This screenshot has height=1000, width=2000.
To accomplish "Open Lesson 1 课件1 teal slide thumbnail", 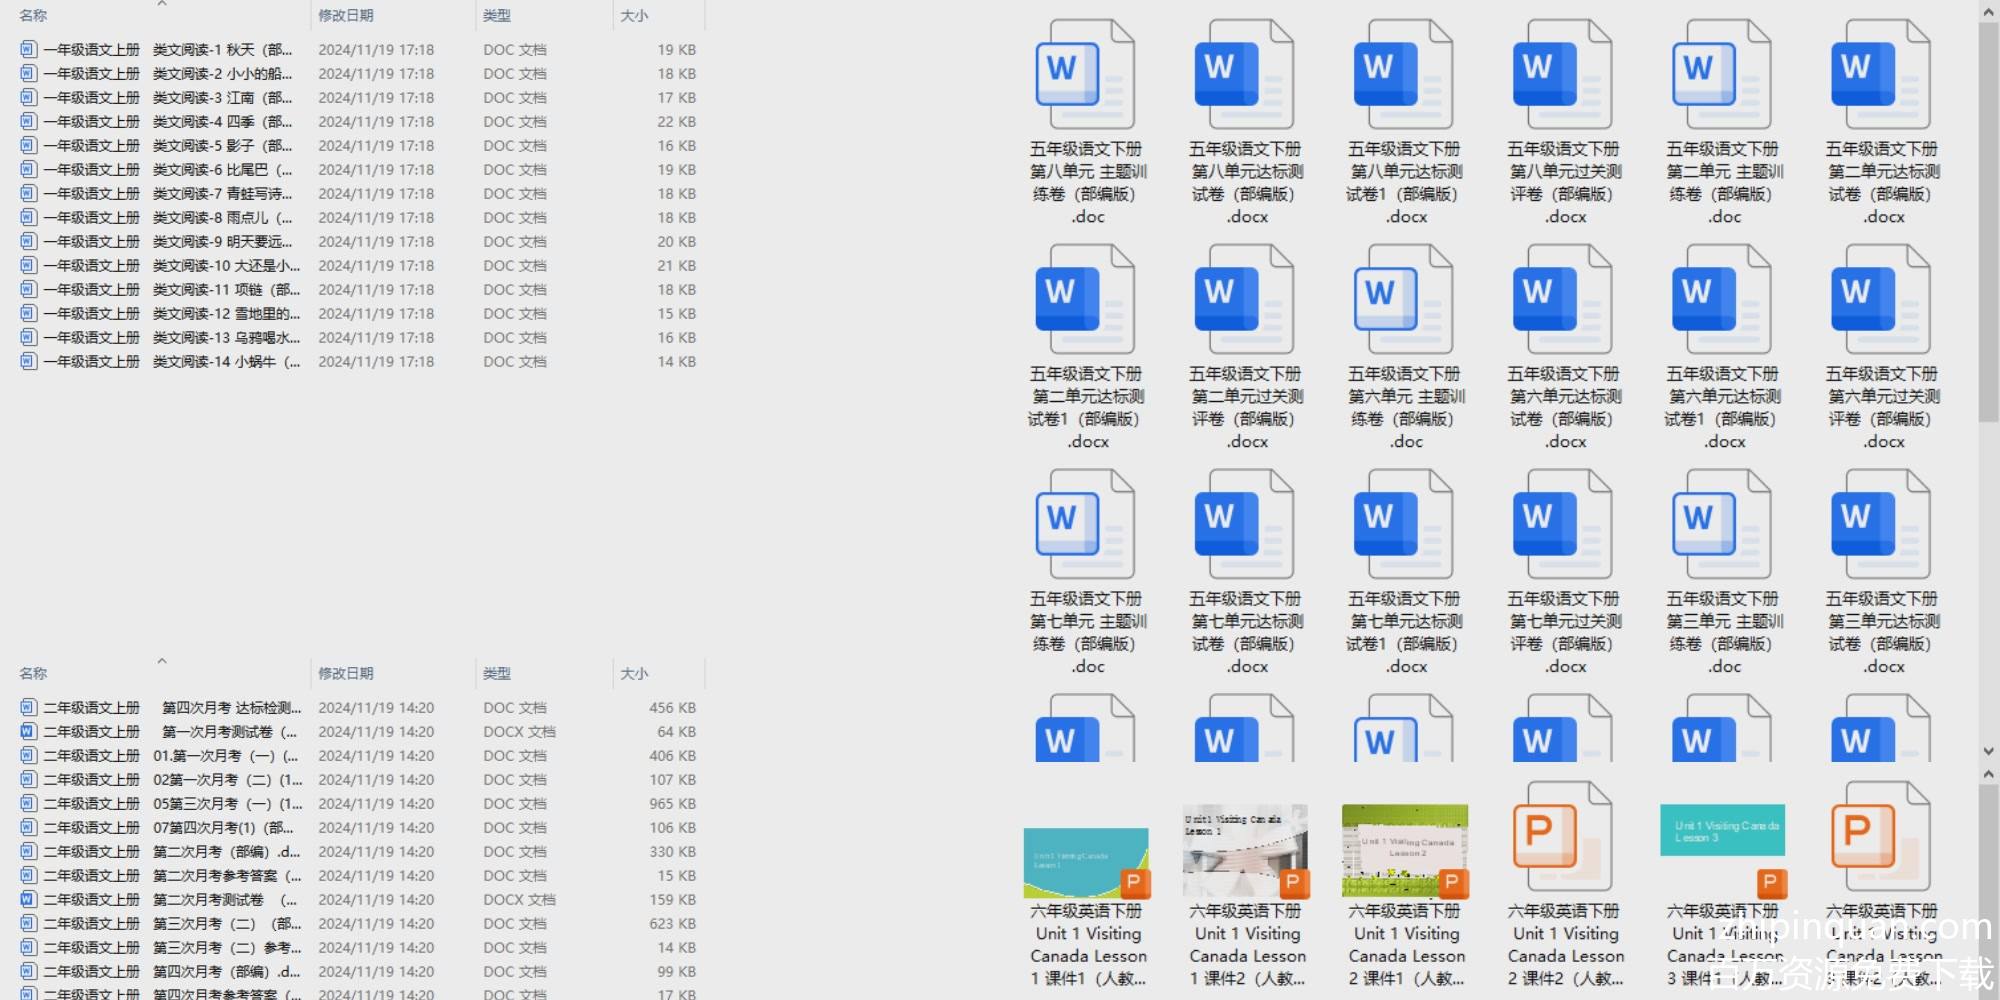I will coord(1086,862).
